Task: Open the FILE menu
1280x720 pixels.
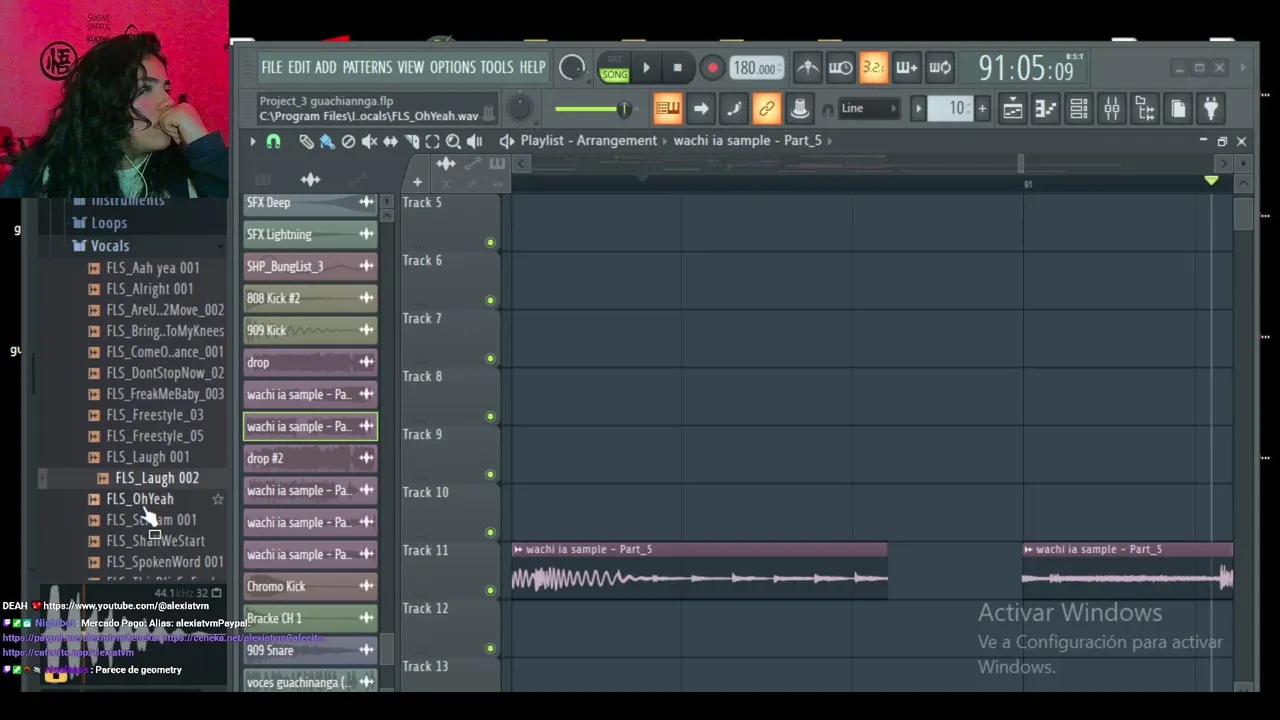Action: tap(272, 67)
